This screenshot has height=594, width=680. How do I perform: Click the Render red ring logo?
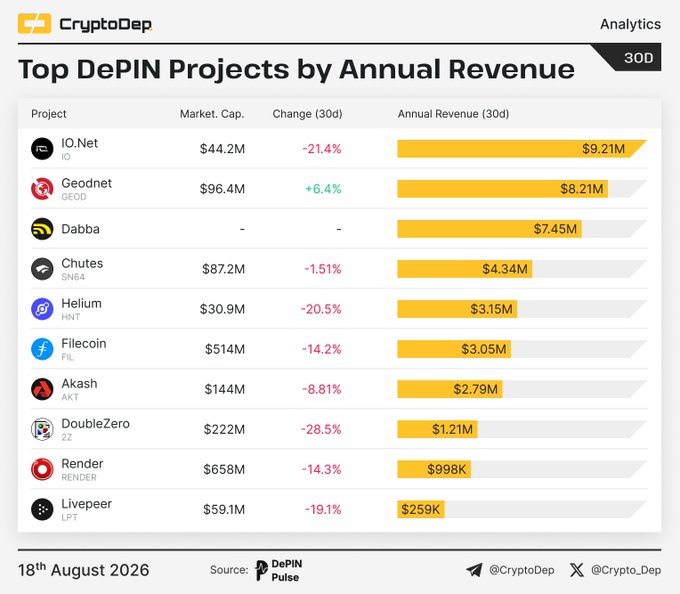pyautogui.click(x=42, y=469)
